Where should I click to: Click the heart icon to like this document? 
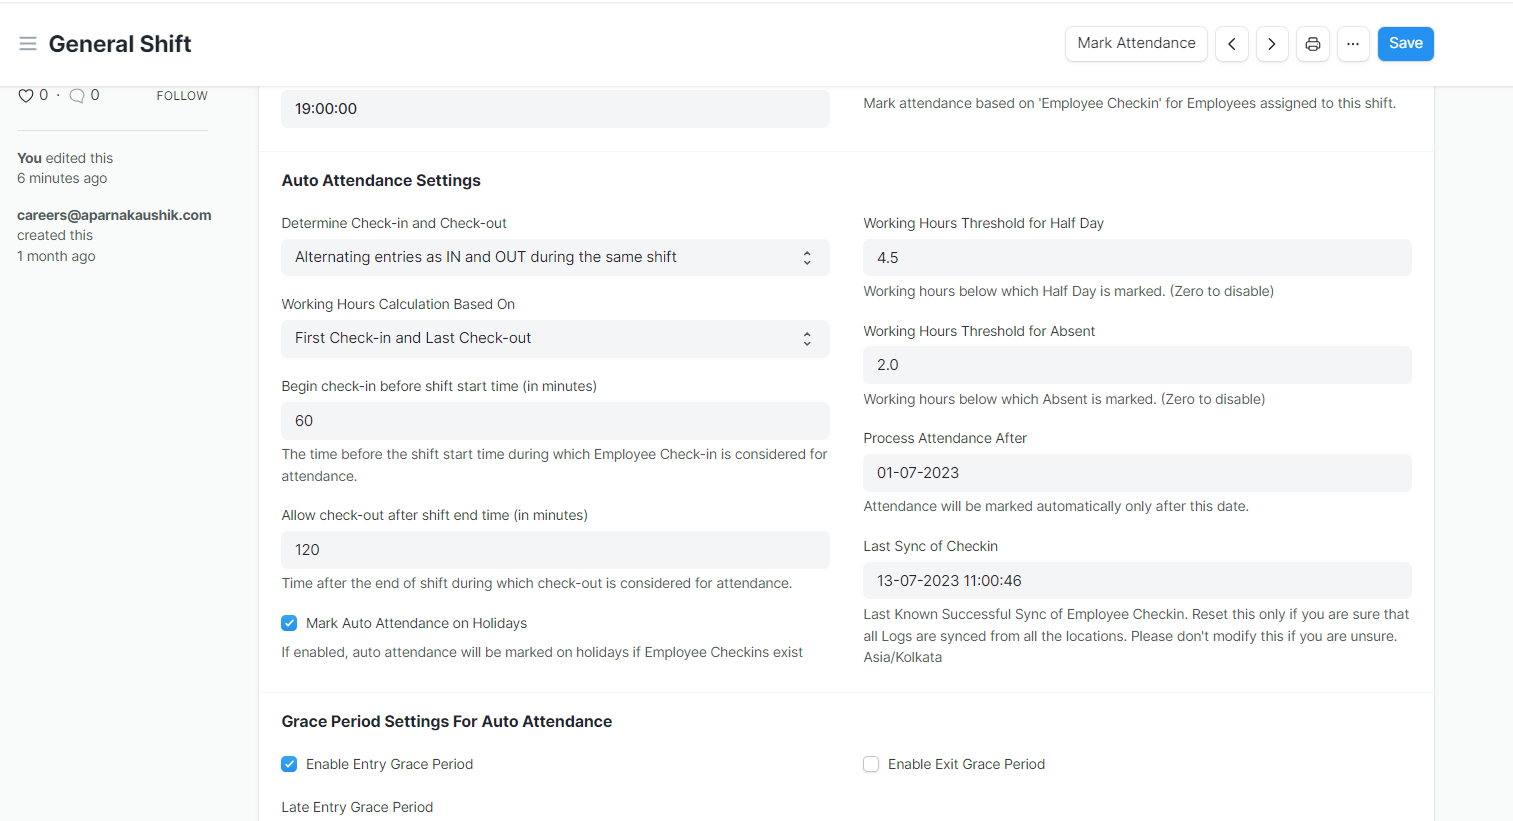coord(25,95)
